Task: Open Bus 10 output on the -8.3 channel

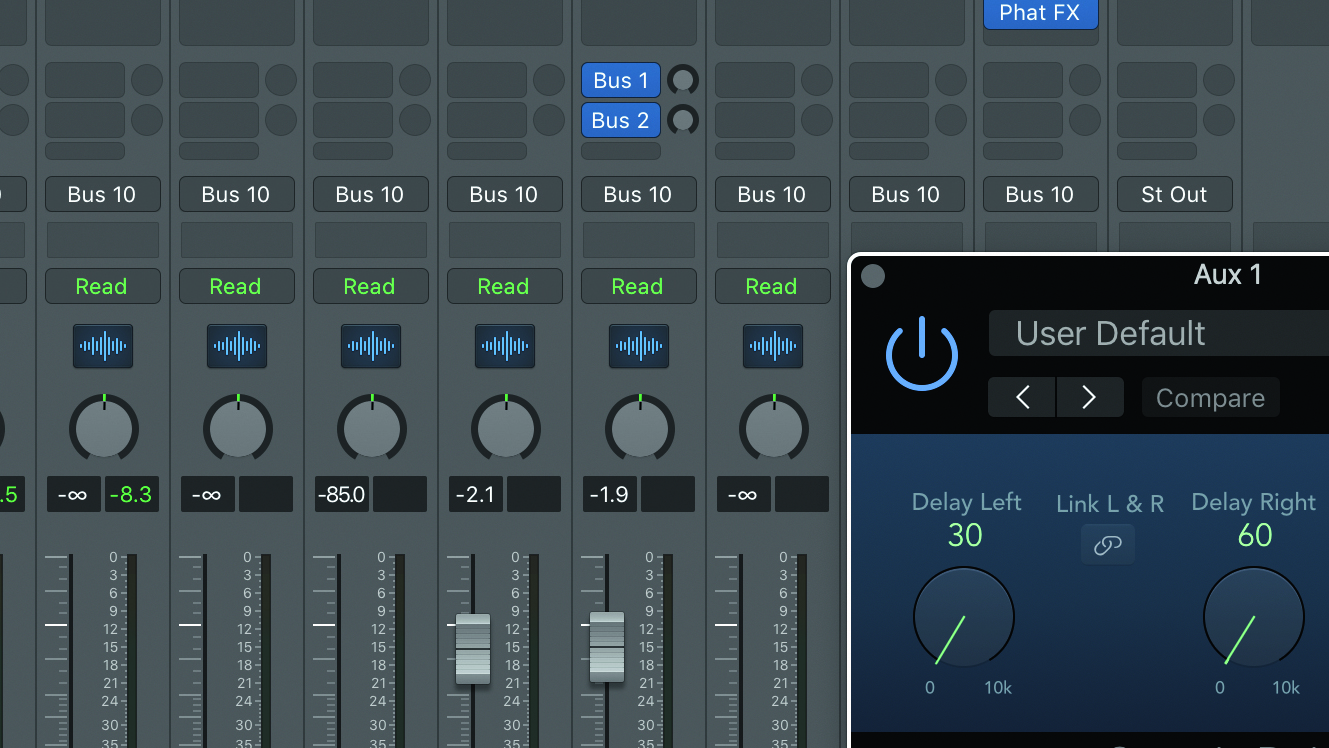Action: tap(102, 194)
